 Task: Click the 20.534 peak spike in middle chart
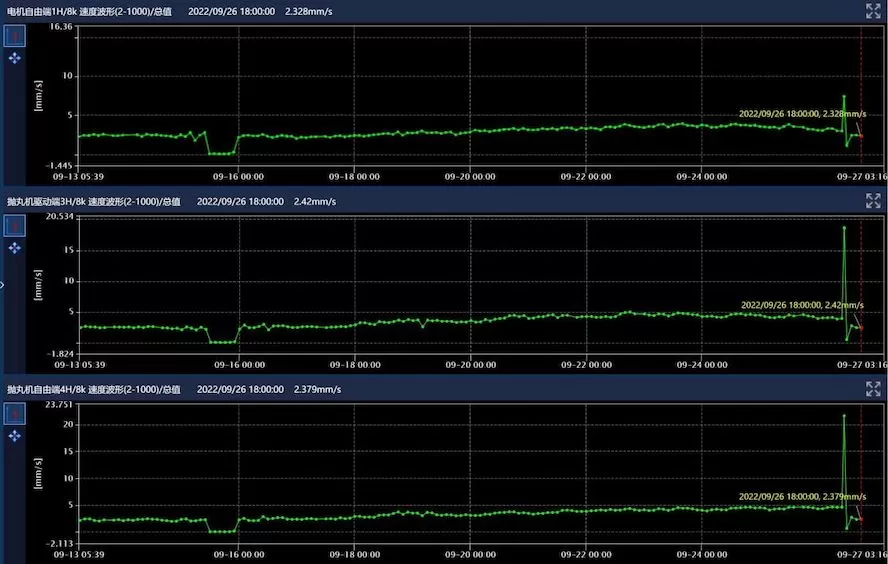click(844, 228)
